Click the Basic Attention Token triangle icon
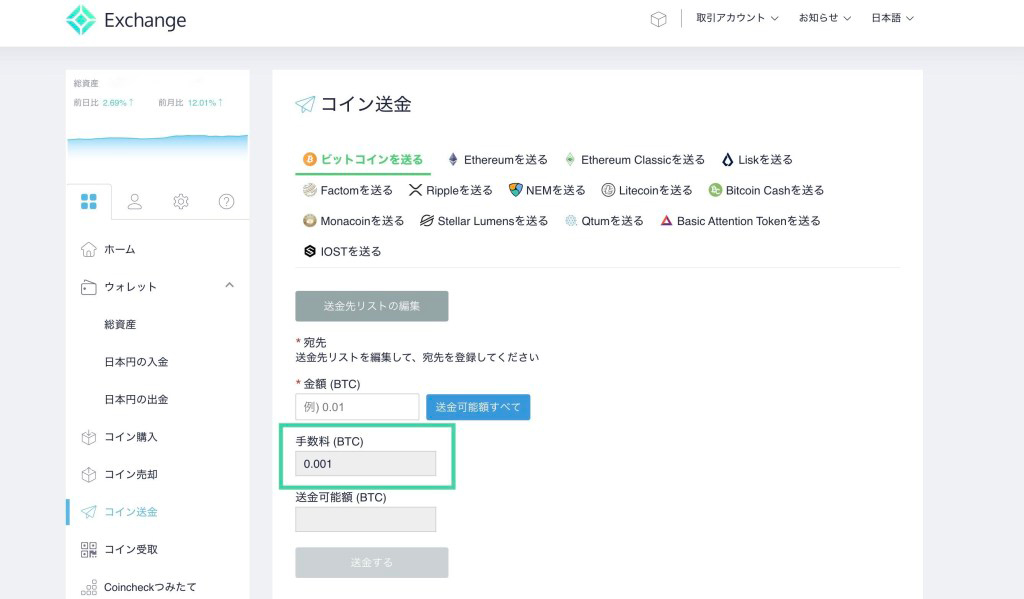 click(x=666, y=221)
